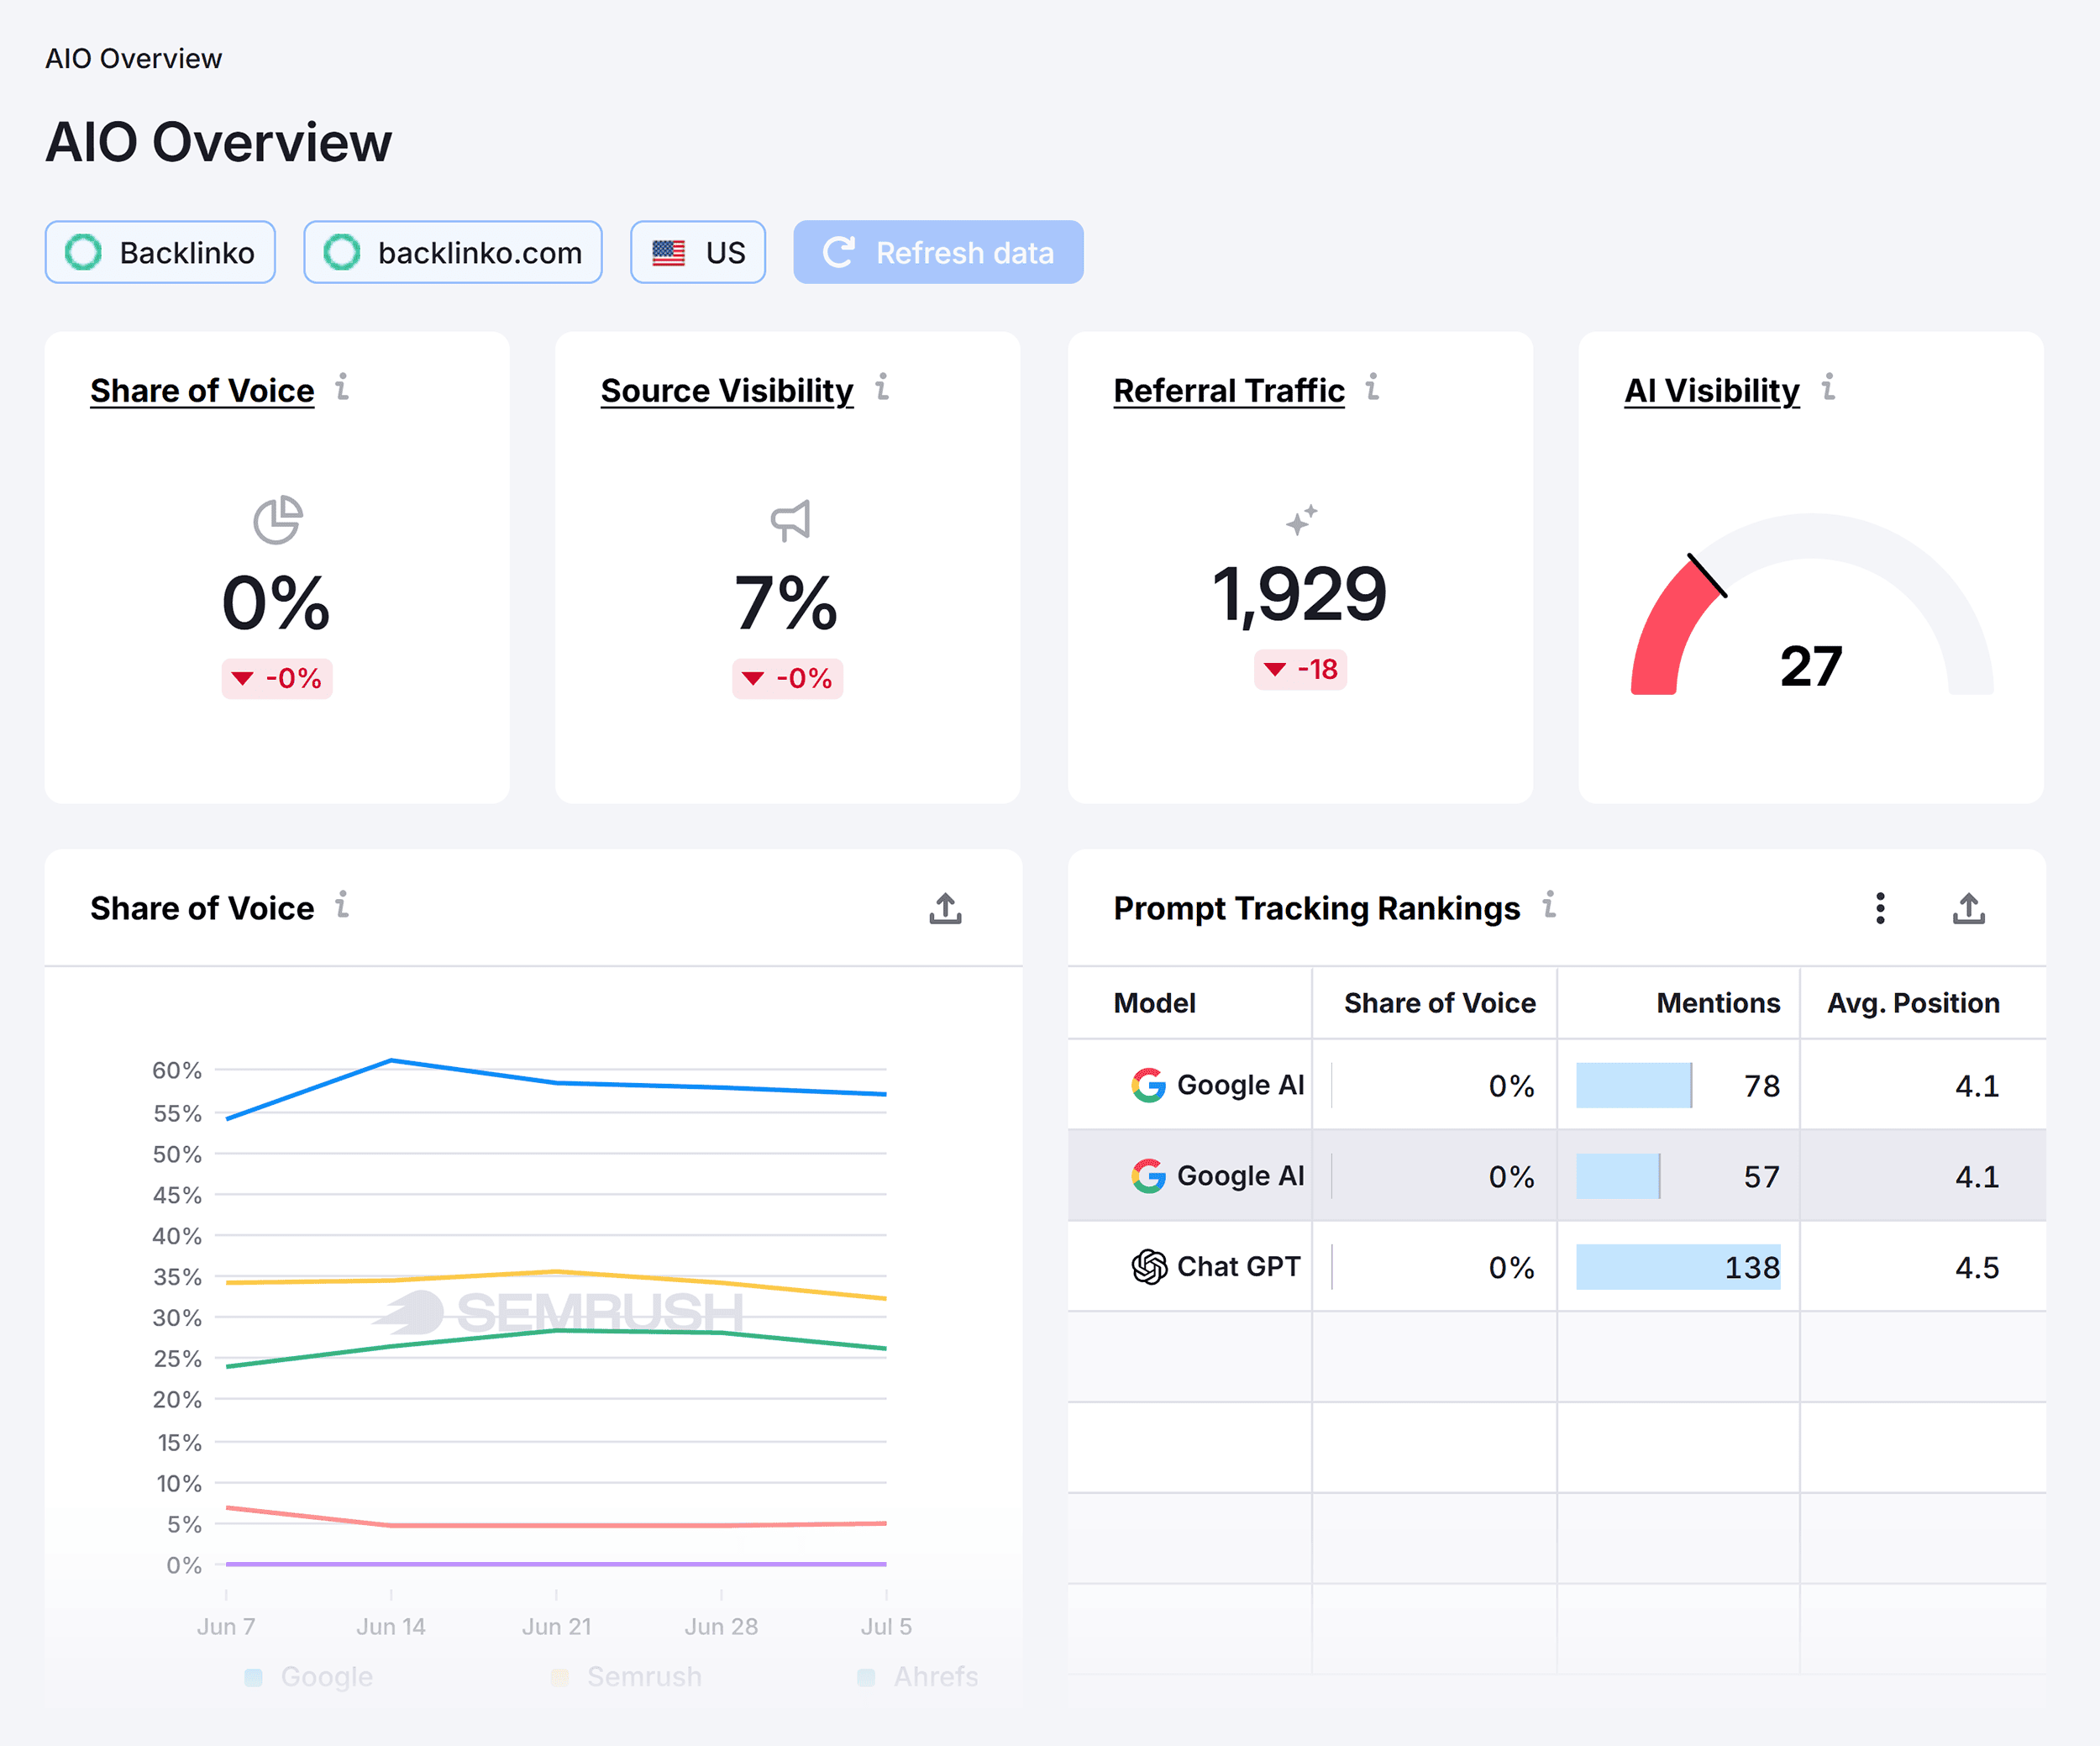Click the Refresh data button
The width and height of the screenshot is (2100, 1746).
(x=938, y=252)
